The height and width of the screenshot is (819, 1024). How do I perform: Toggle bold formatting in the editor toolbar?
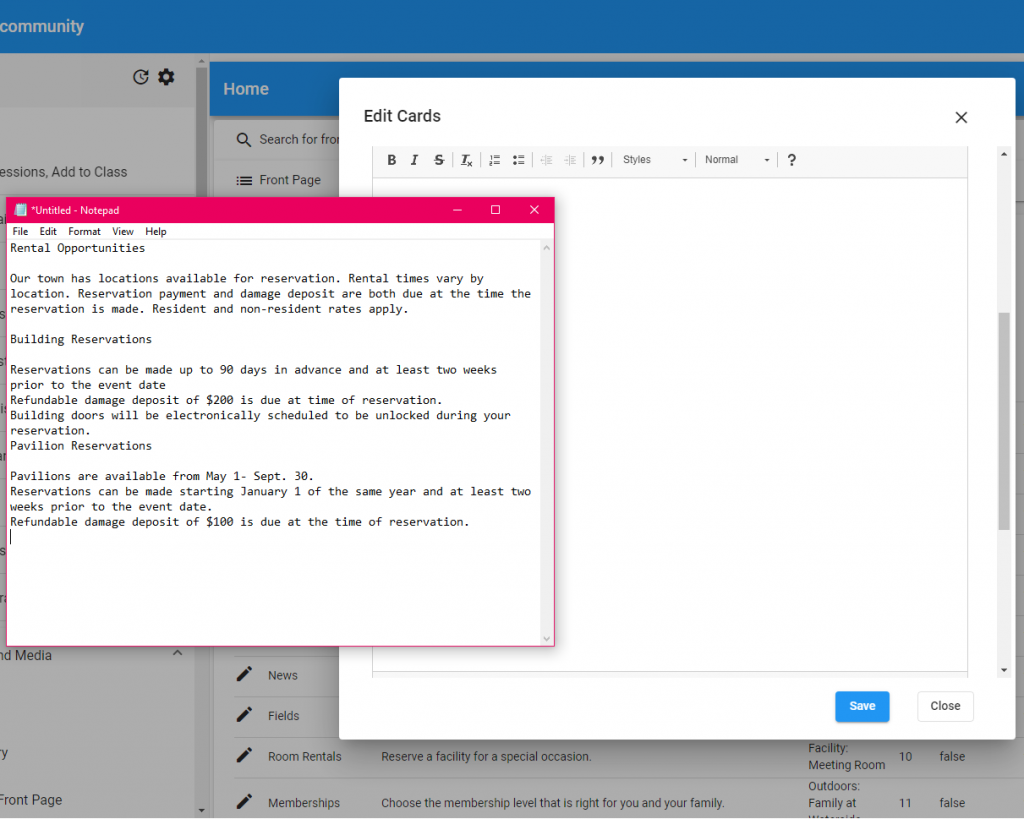pyautogui.click(x=392, y=160)
